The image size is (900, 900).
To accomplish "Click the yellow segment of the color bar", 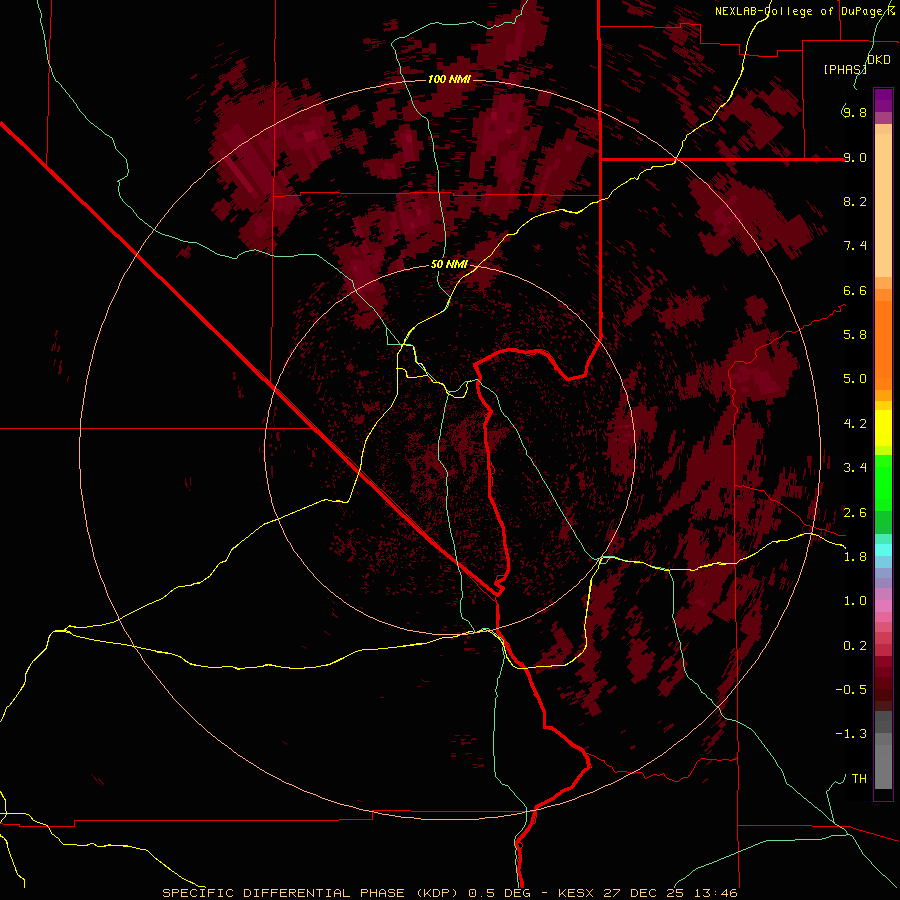I will (883, 428).
